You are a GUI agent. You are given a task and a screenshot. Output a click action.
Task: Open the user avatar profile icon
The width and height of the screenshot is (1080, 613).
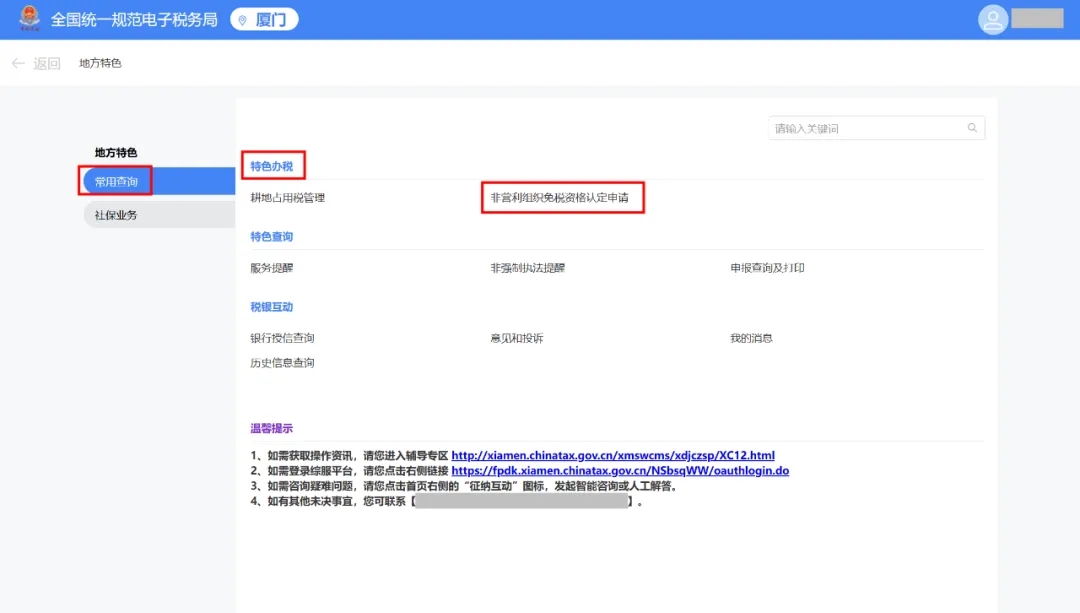point(993,19)
